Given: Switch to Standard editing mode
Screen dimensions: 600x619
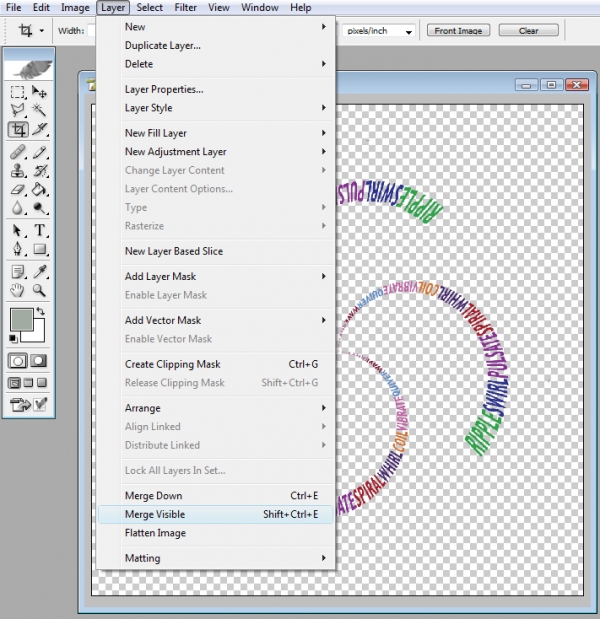Looking at the screenshot, I should [x=18, y=361].
